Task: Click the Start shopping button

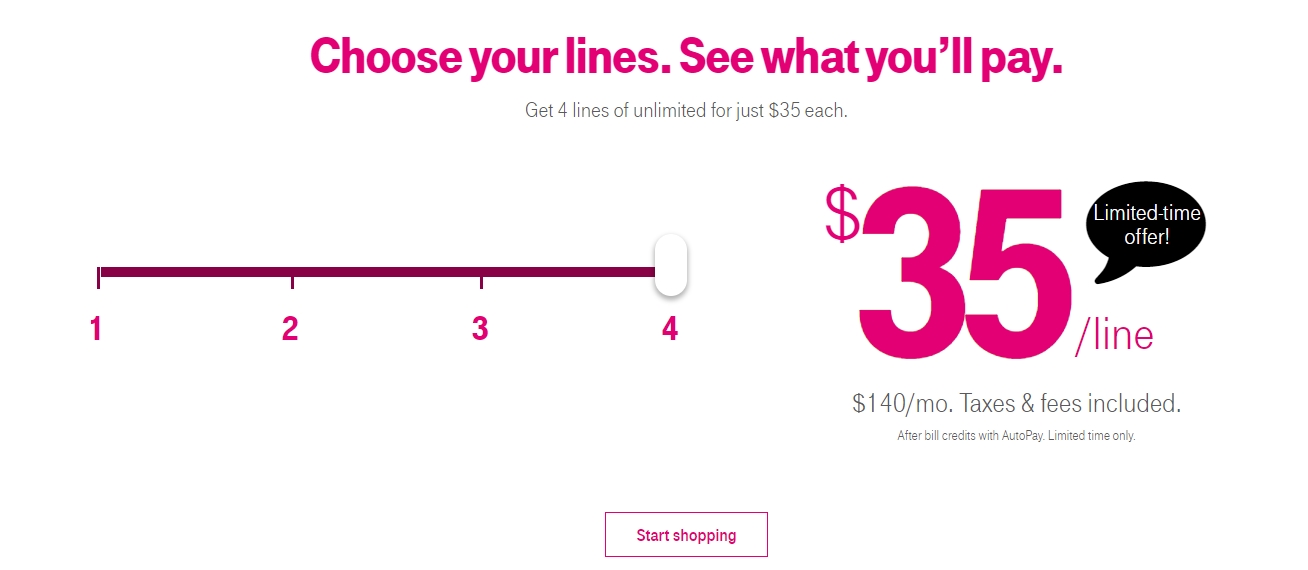Action: [686, 535]
